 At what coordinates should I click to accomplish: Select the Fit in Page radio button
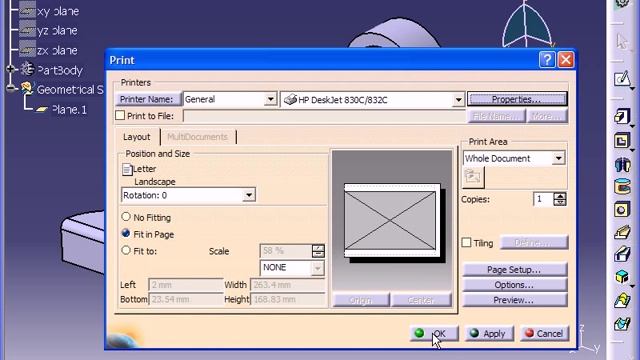pos(126,233)
